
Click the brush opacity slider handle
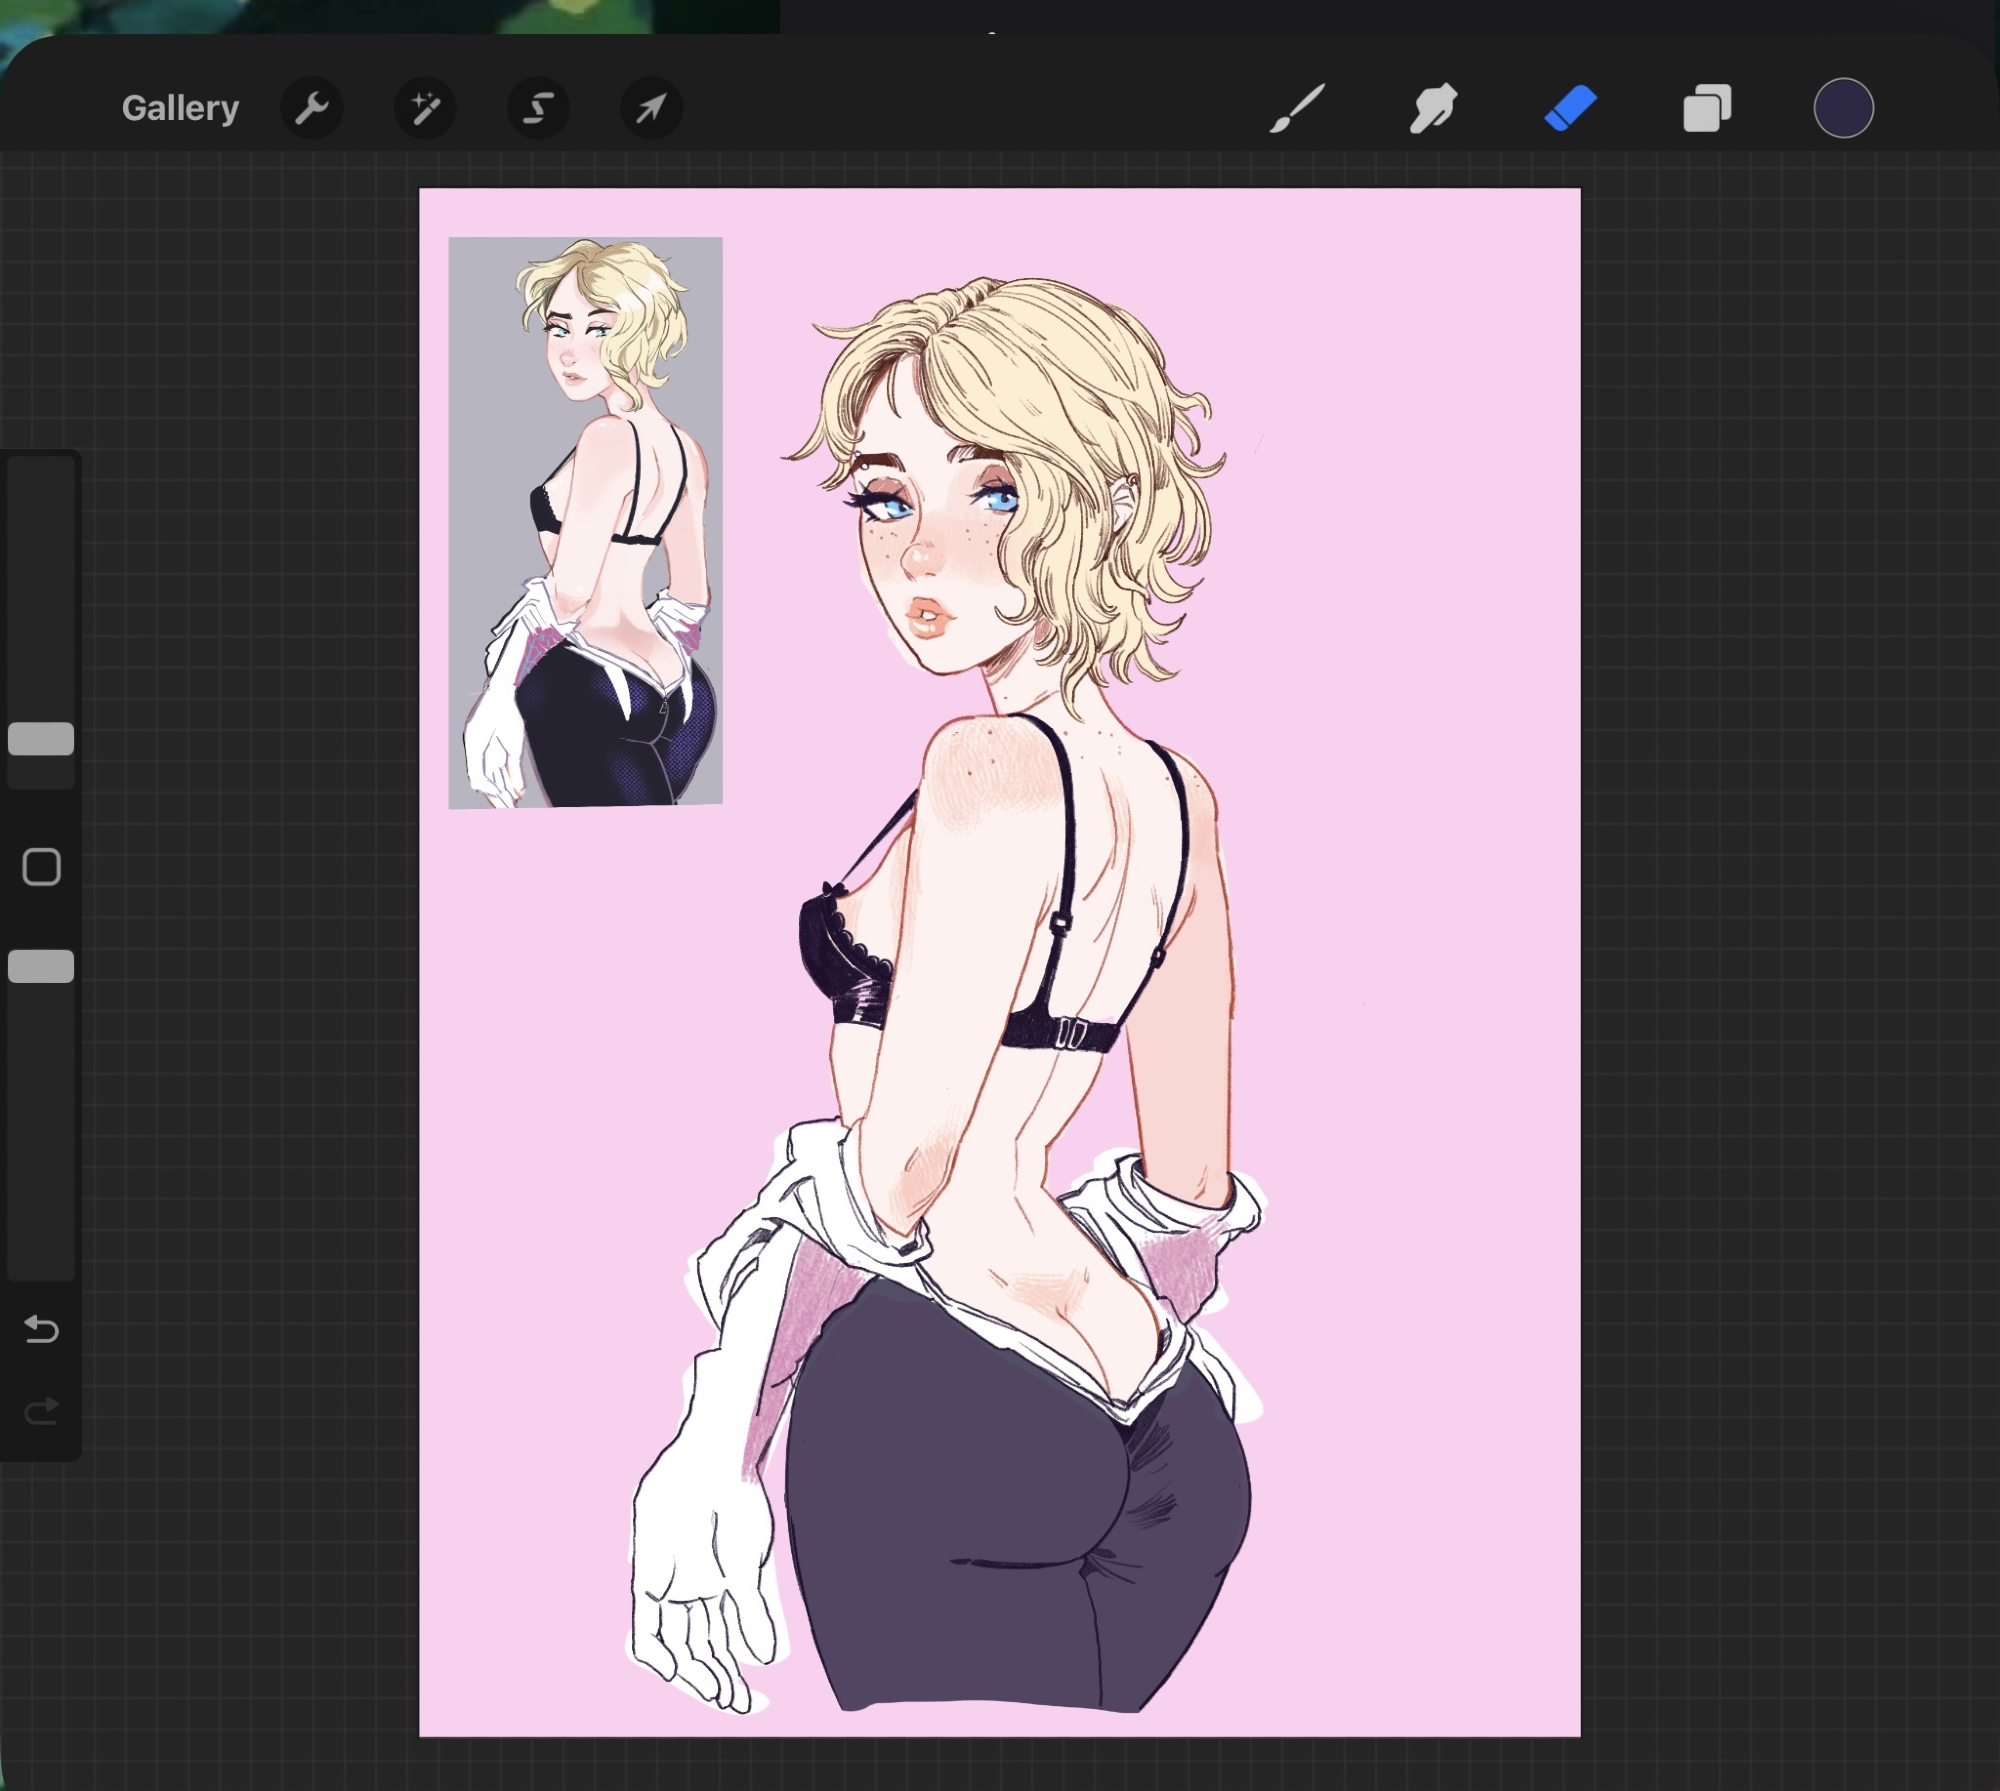pos(41,966)
